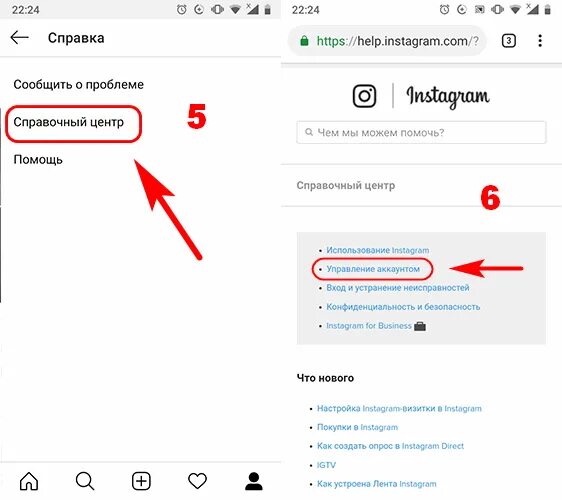Screen dimensions: 562x500
Task: Click the help.instagram.com address bar
Action: [389, 41]
